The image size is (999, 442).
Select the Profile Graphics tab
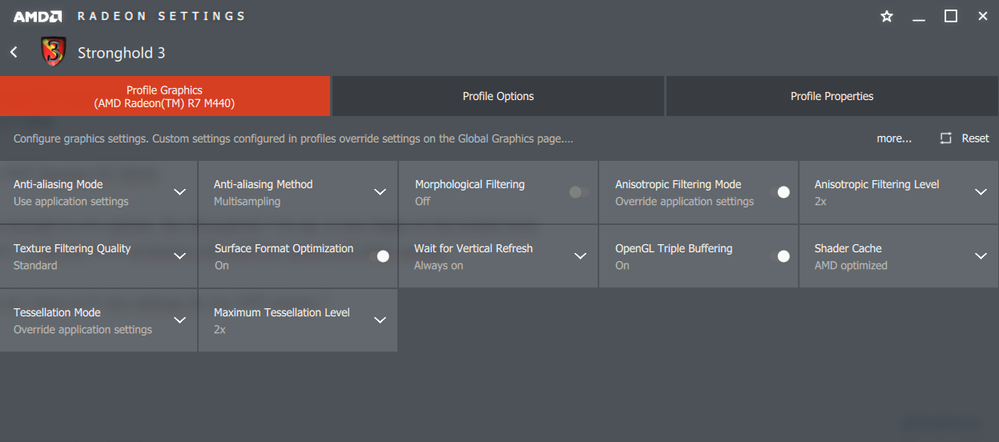coord(165,96)
